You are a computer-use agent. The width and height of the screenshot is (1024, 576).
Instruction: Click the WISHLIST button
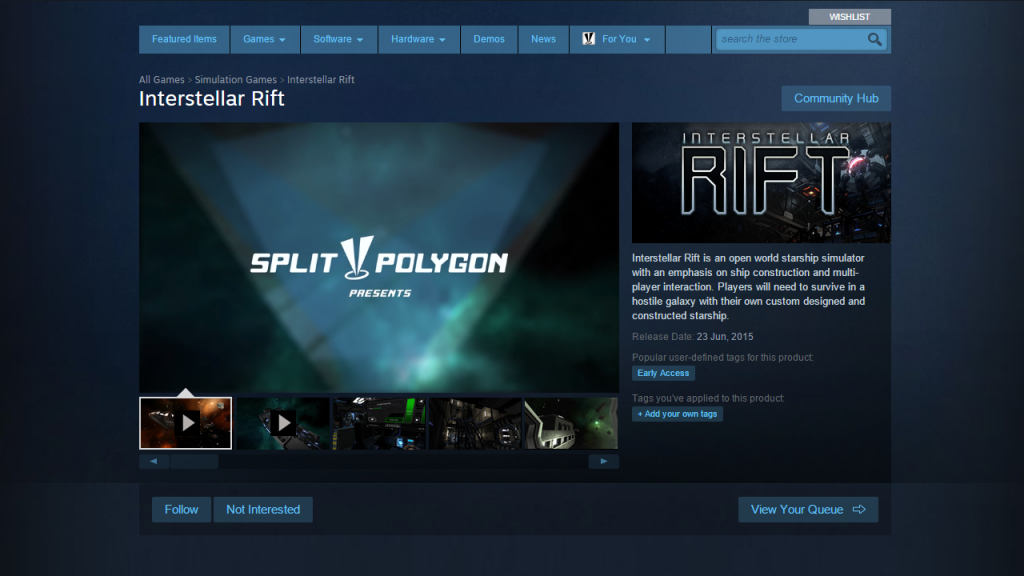850,17
